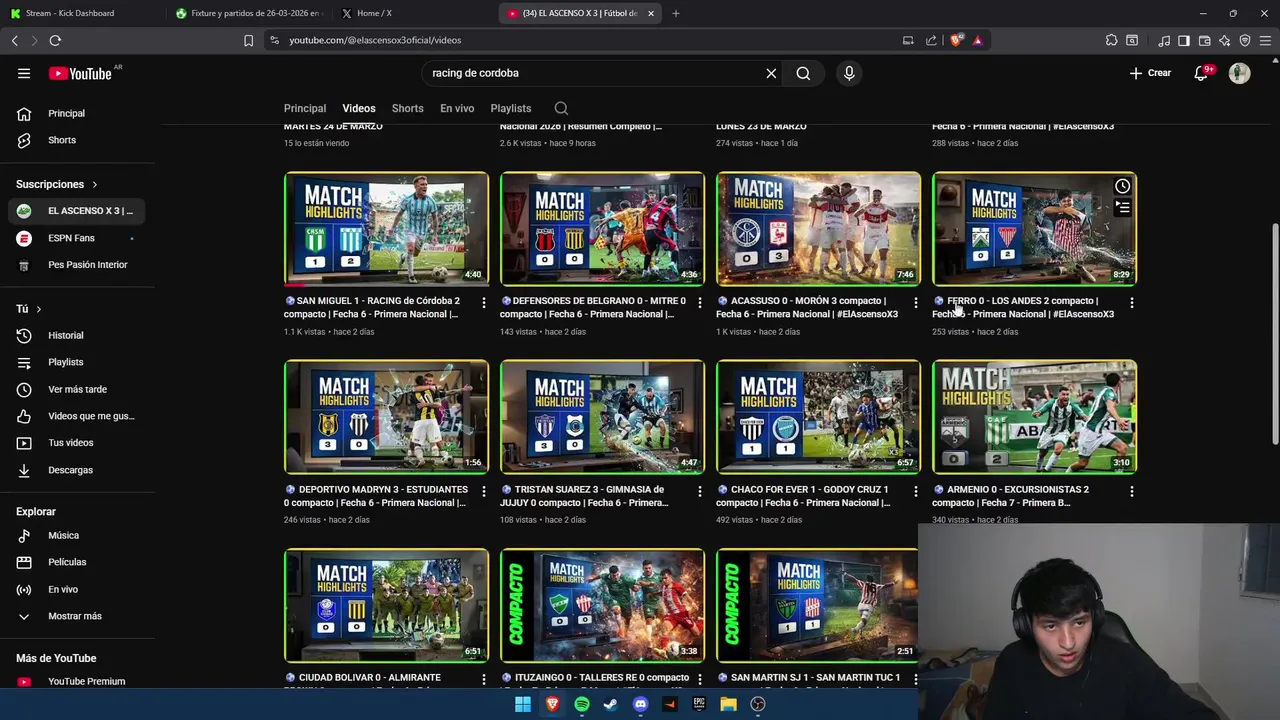The height and width of the screenshot is (720, 1280).
Task: Add FERRO video to queue
Action: pos(1123,208)
